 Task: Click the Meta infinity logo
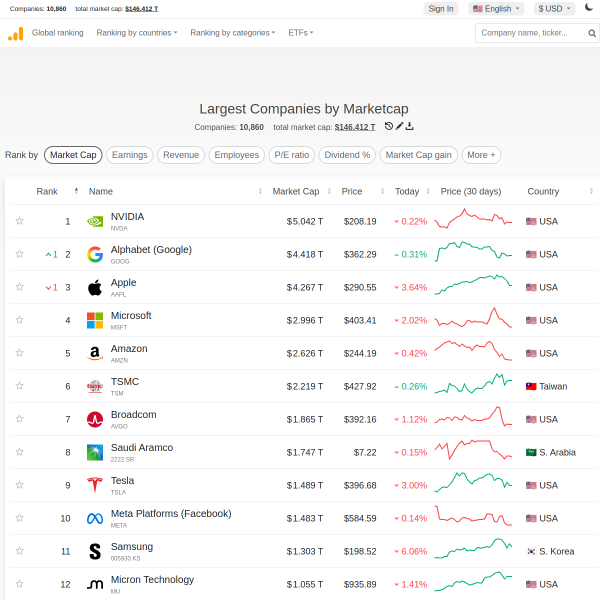(95, 518)
